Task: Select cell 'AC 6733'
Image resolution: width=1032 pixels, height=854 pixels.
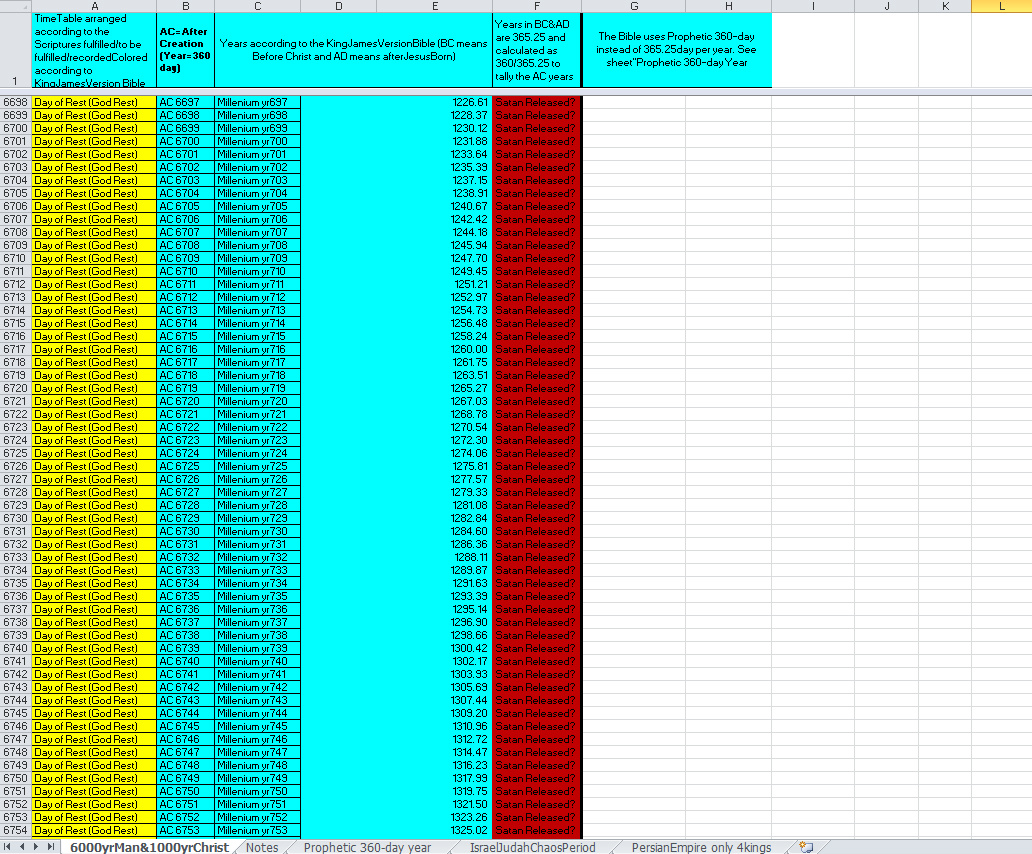Action: 186,570
